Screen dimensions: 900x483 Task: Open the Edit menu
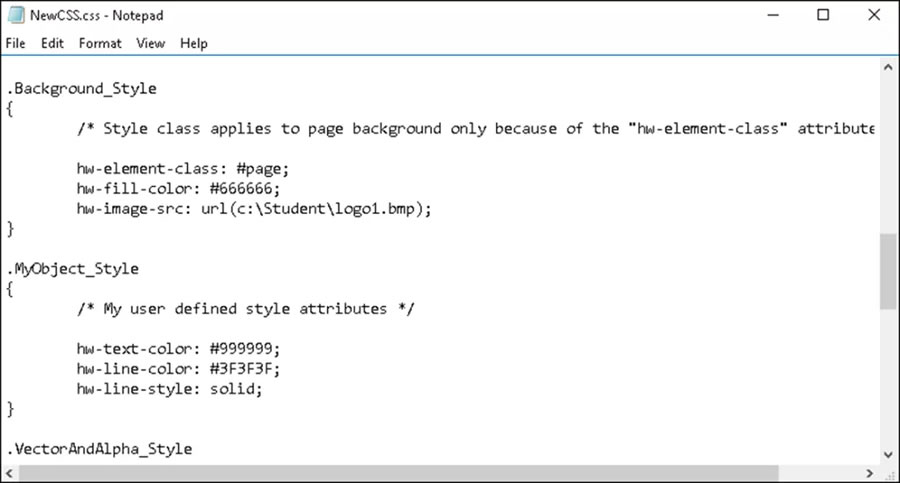click(52, 44)
